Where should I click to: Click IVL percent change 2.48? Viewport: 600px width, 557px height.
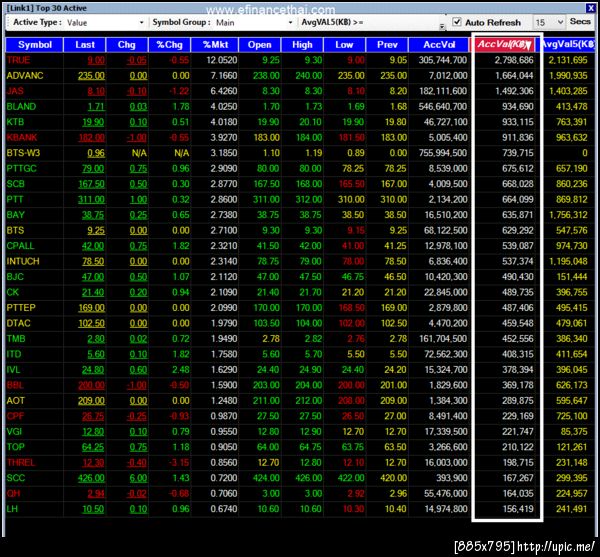click(x=181, y=370)
